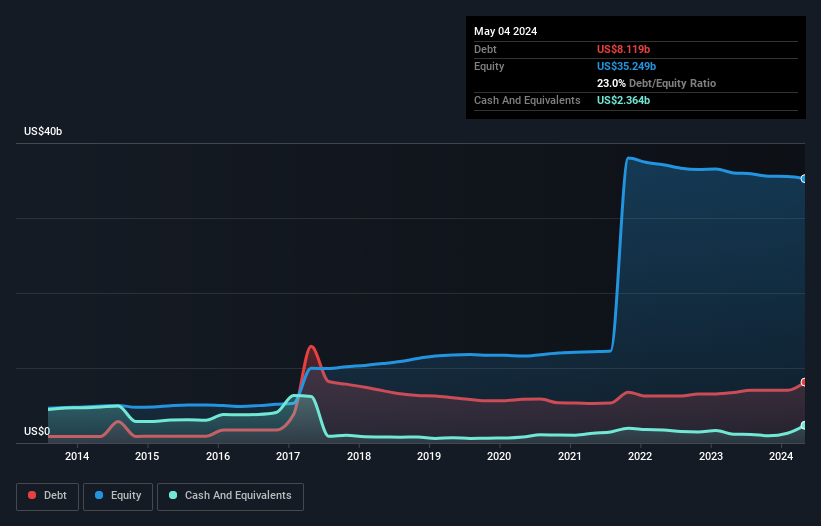The image size is (821, 526).
Task: Click the Equity row label in tooltip
Action: pyautogui.click(x=489, y=66)
